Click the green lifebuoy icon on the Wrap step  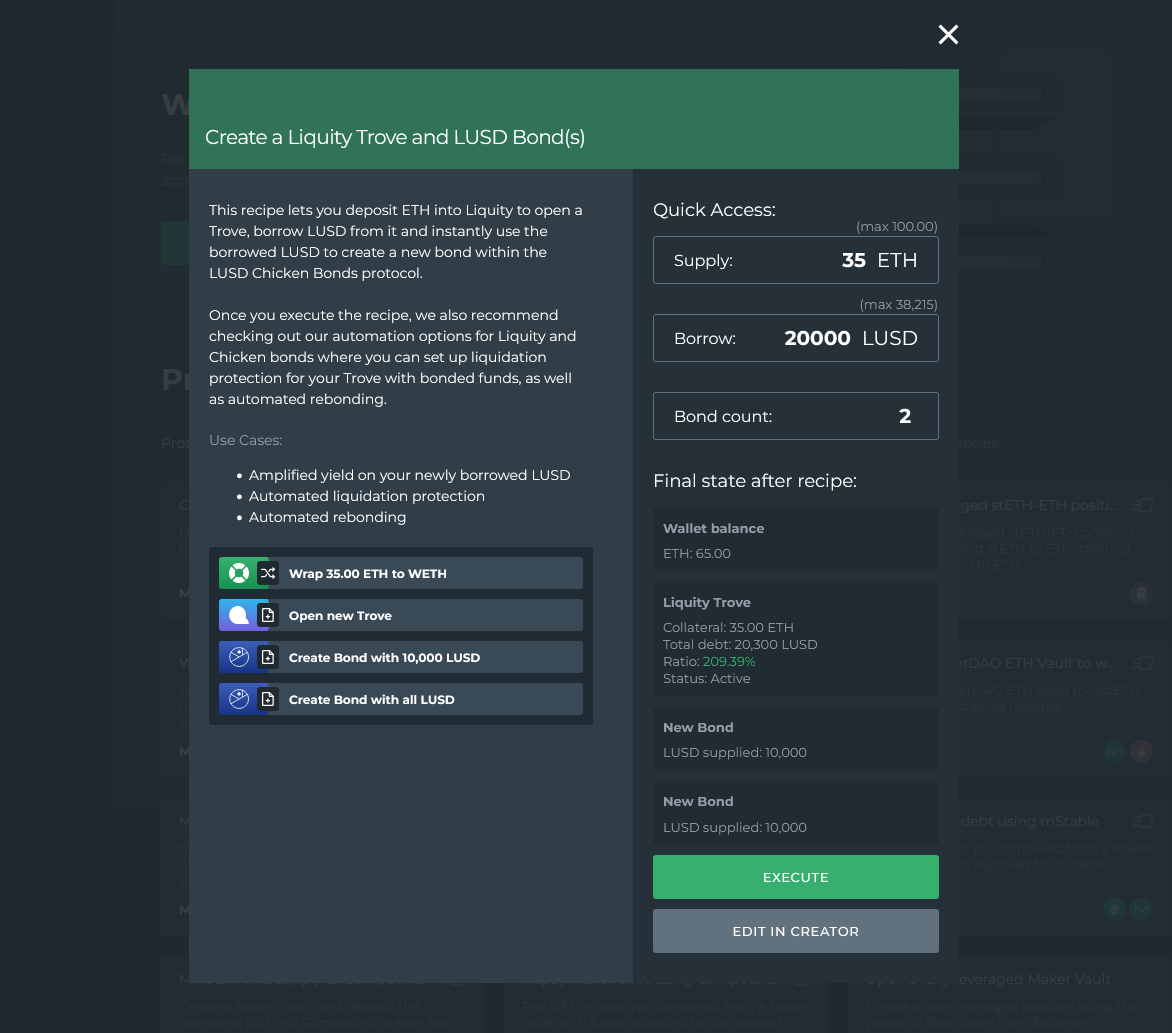238,573
